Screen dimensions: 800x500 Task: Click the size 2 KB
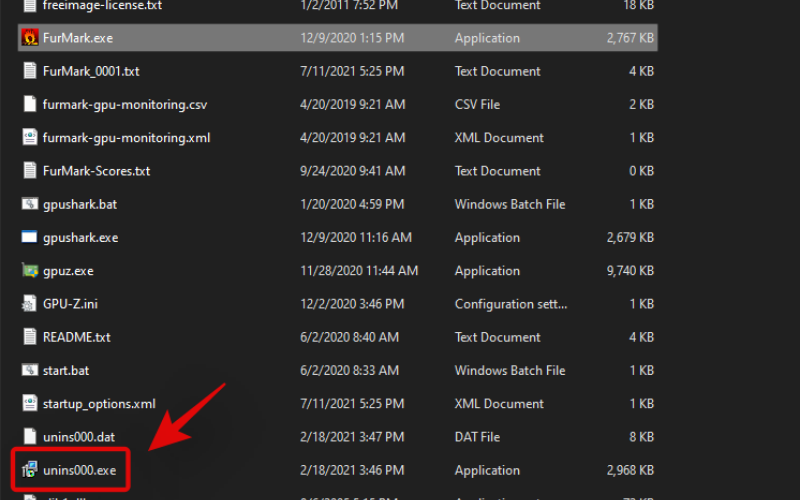[x=641, y=105]
